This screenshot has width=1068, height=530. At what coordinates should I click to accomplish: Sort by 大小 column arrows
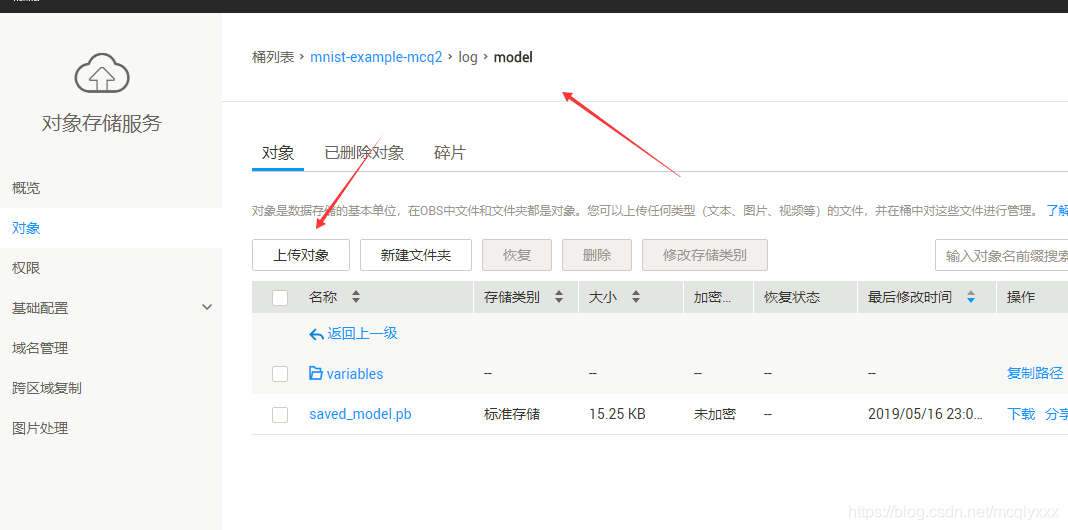[636, 297]
